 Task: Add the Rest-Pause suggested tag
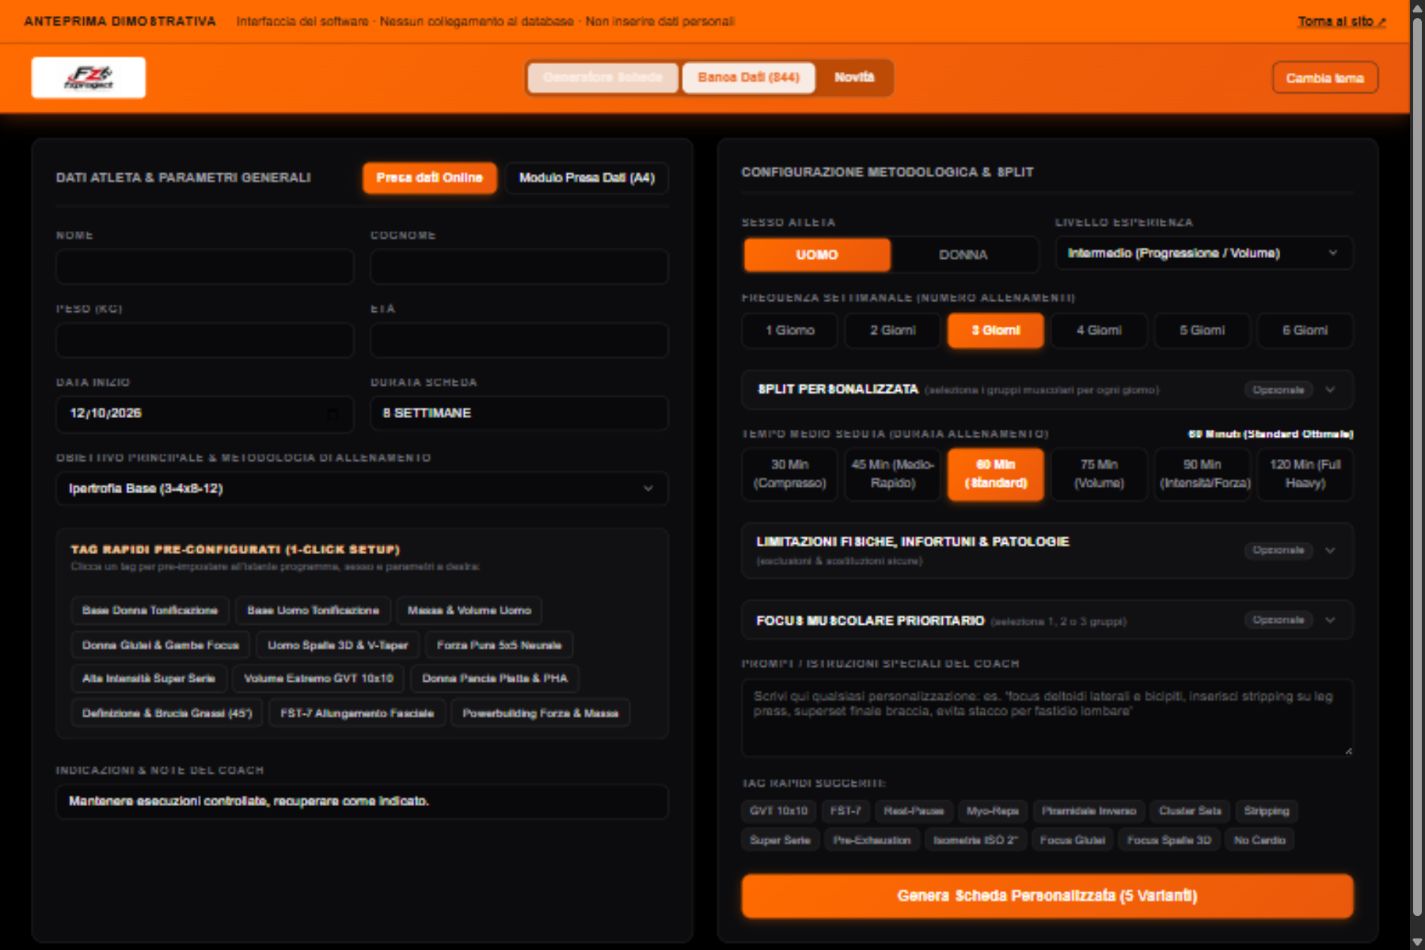(x=914, y=812)
